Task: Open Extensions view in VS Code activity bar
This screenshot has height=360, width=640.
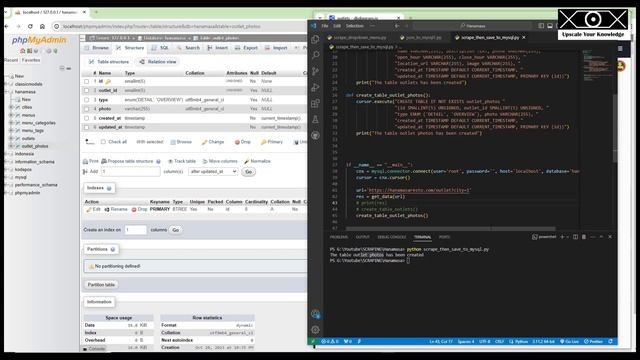Action: (x=315, y=103)
